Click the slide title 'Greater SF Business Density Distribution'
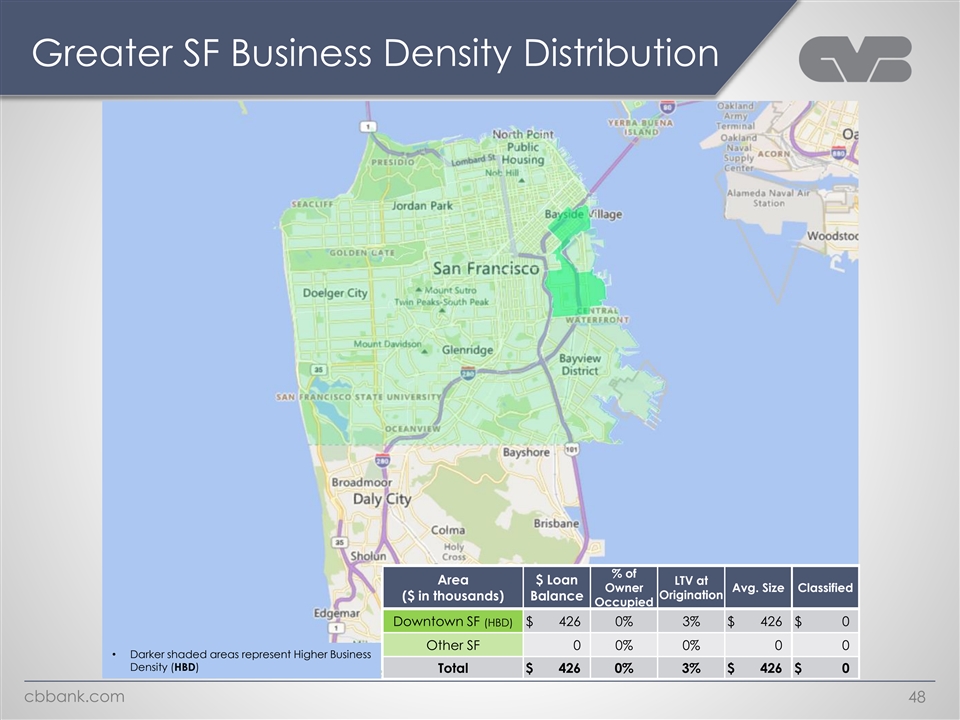The height and width of the screenshot is (720, 960). click(x=375, y=54)
